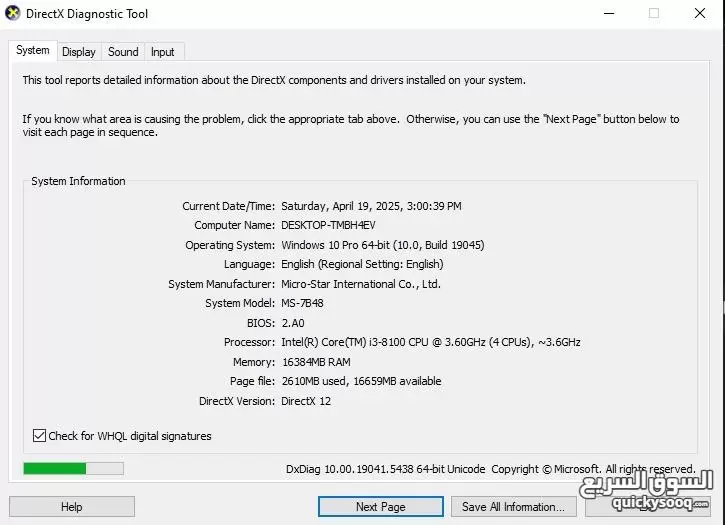Screen dimensions: 725x525
Task: Click the Processor: label
Action: point(249,342)
